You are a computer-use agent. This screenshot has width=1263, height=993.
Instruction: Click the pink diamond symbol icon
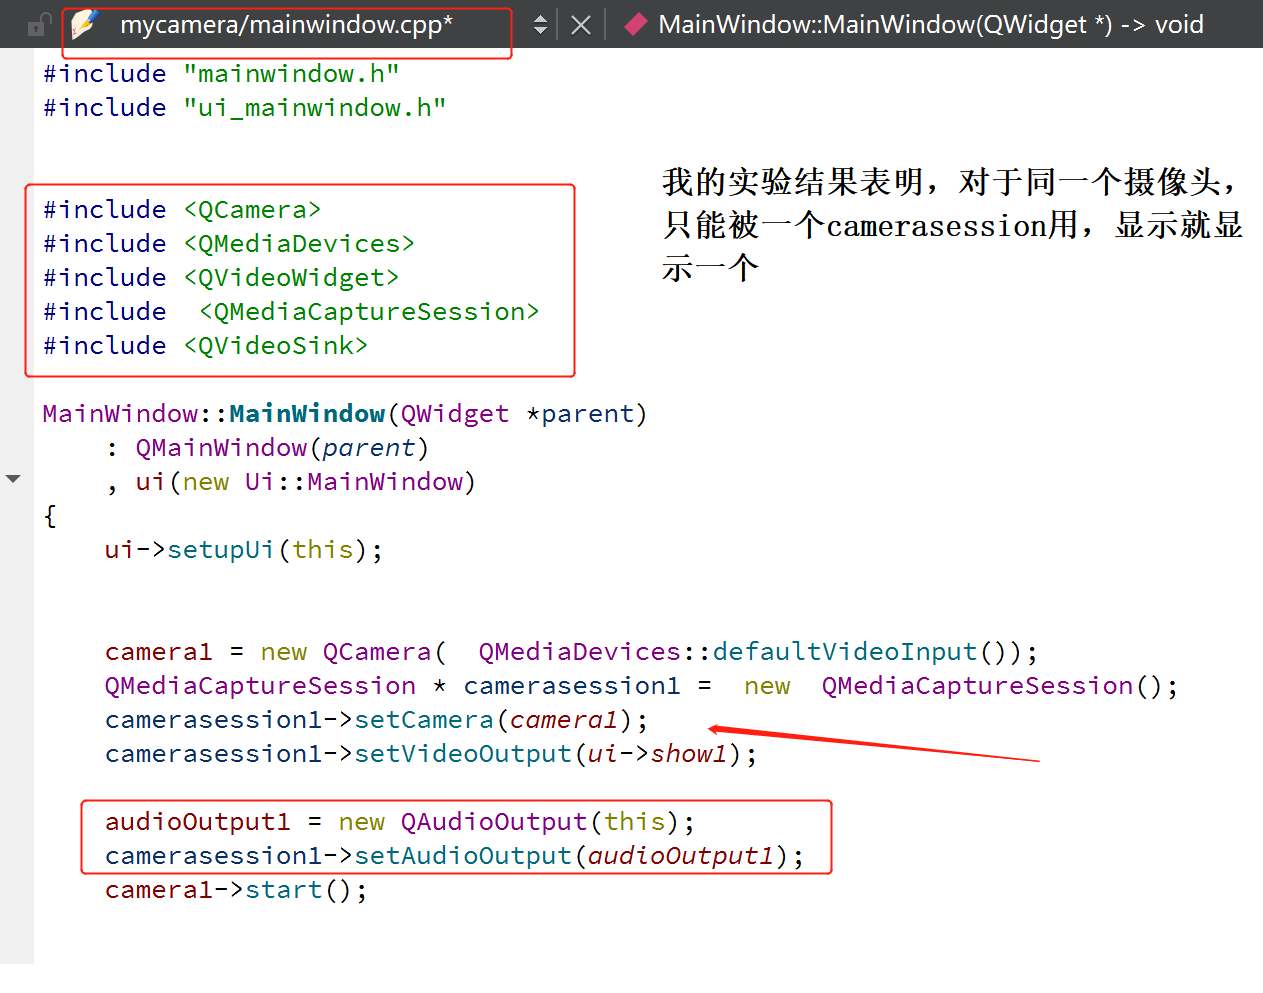pyautogui.click(x=635, y=25)
